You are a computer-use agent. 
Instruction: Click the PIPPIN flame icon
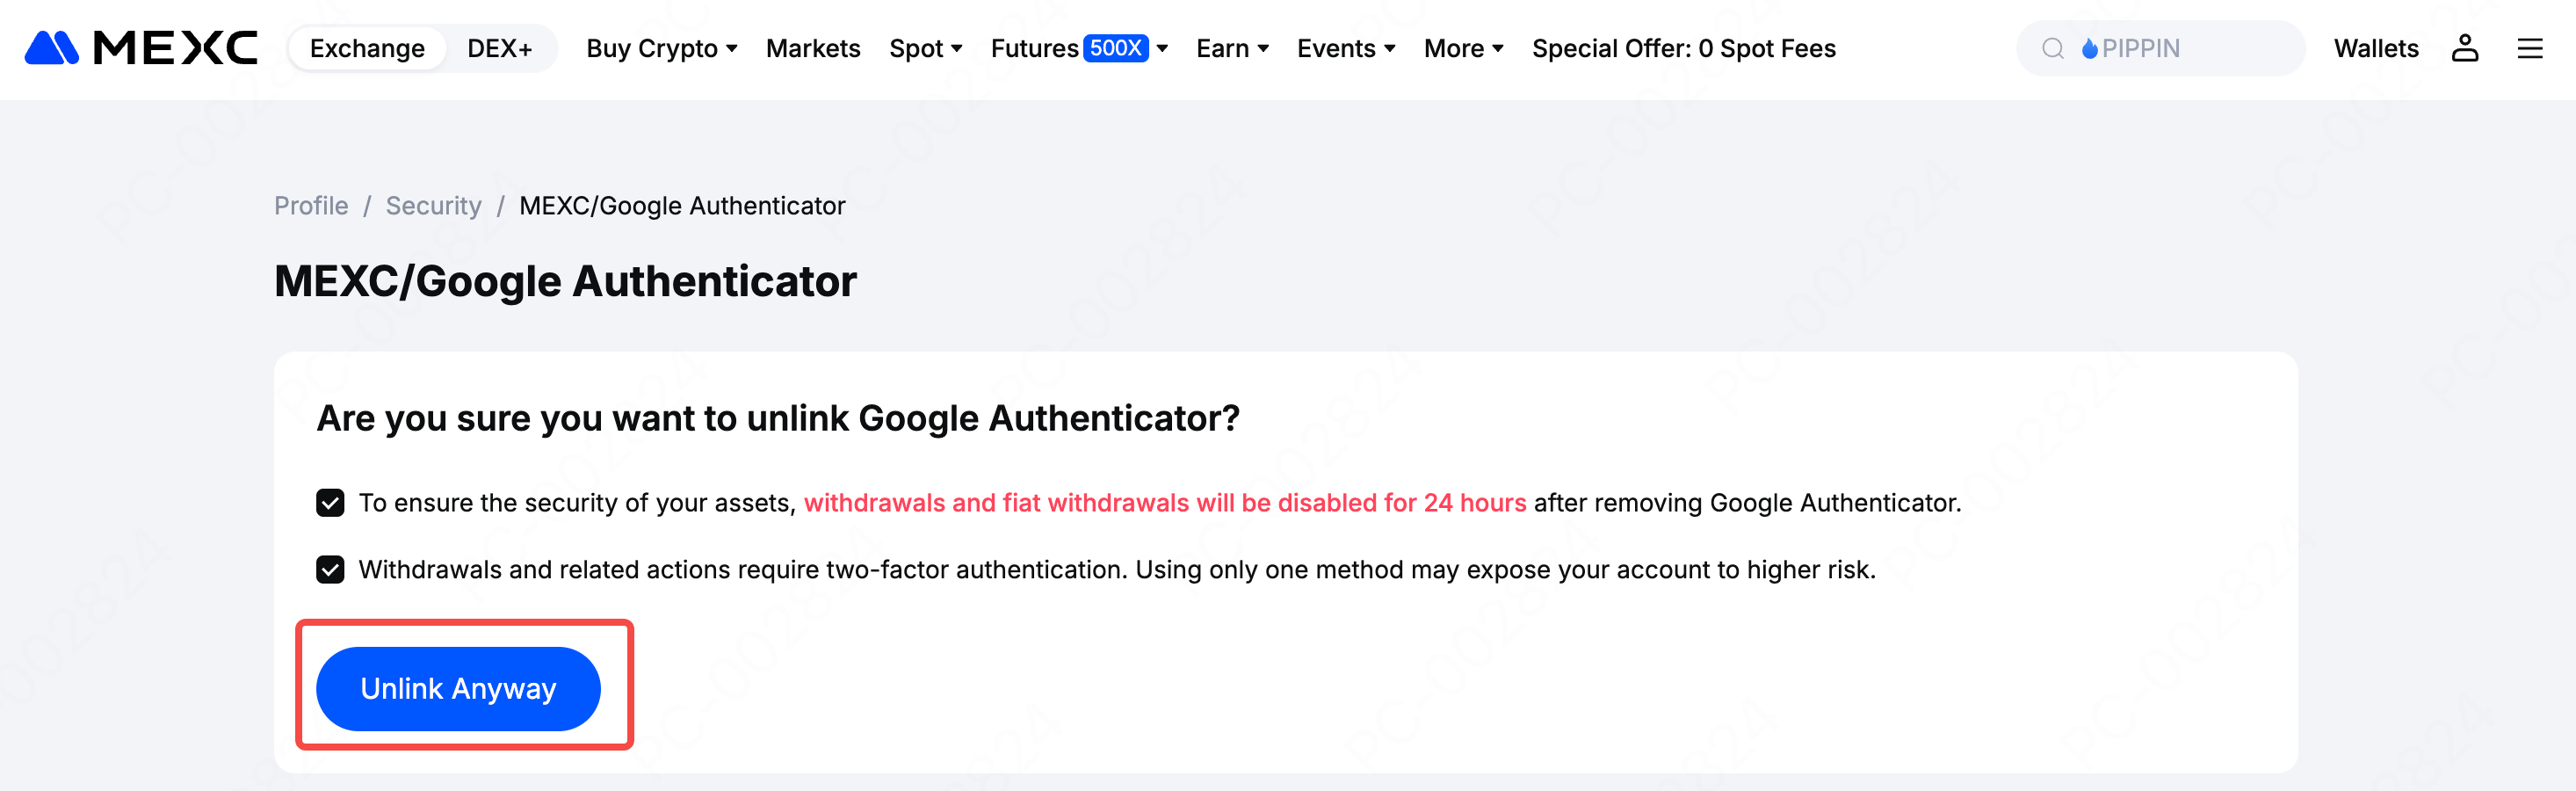click(x=2089, y=48)
